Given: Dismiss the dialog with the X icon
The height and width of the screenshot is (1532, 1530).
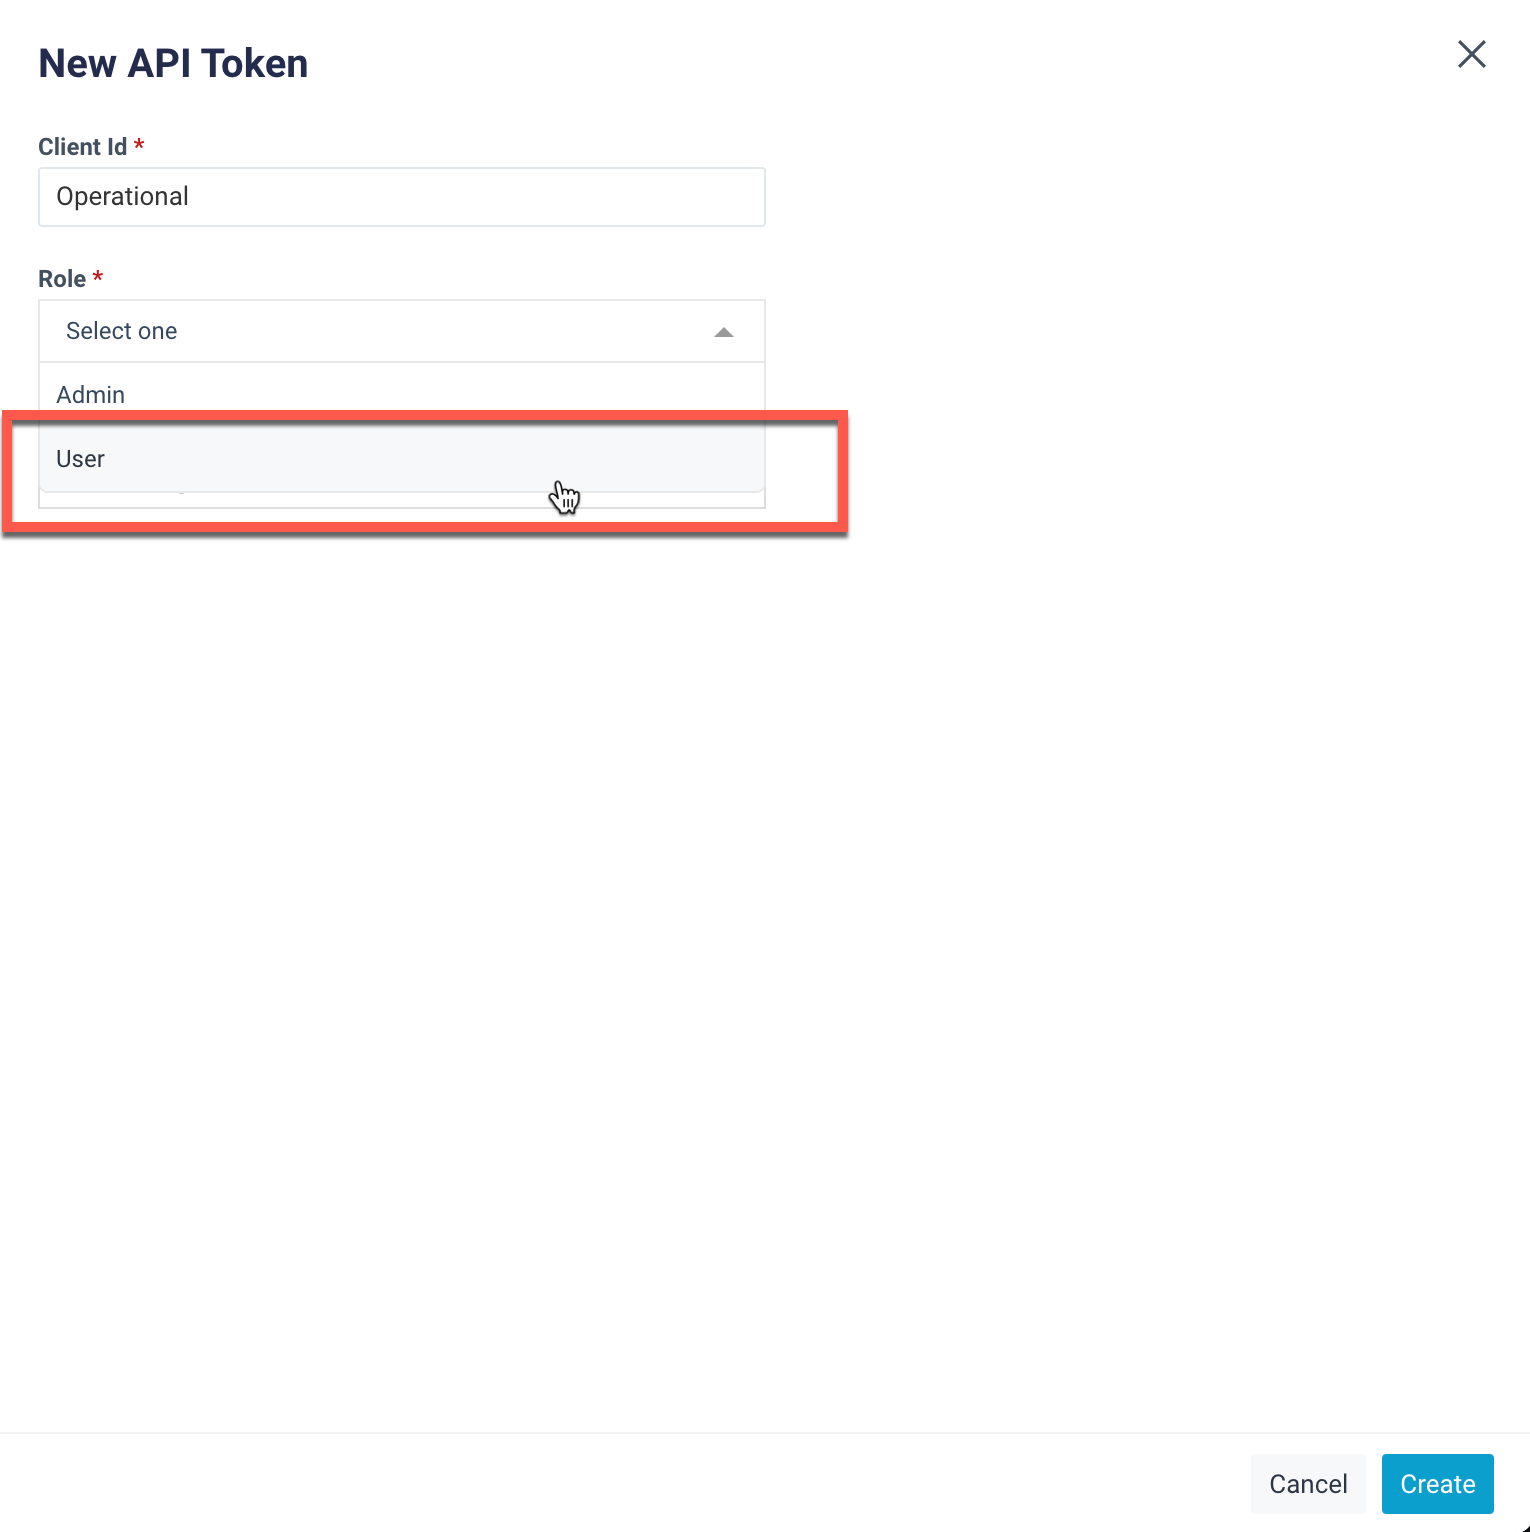Looking at the screenshot, I should pyautogui.click(x=1471, y=54).
